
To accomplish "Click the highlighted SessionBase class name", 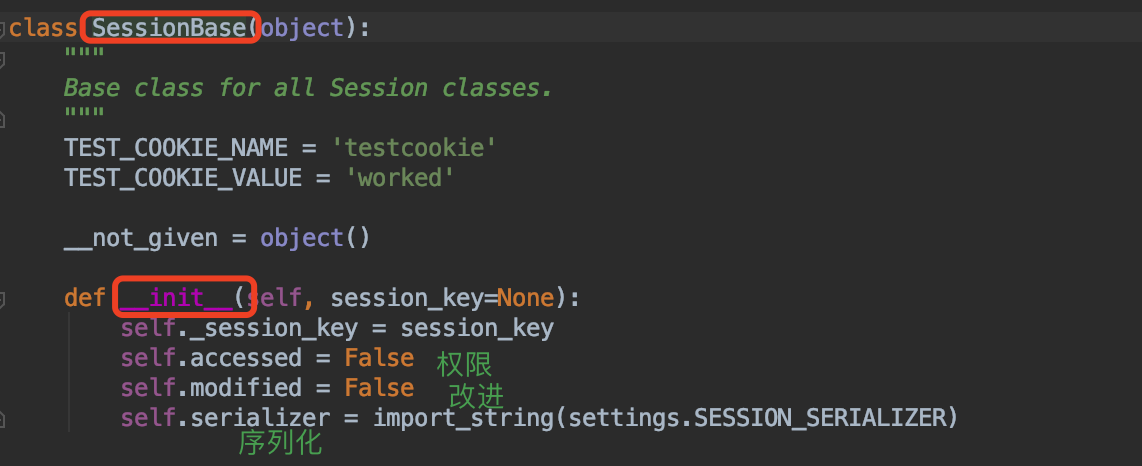I will (x=170, y=28).
